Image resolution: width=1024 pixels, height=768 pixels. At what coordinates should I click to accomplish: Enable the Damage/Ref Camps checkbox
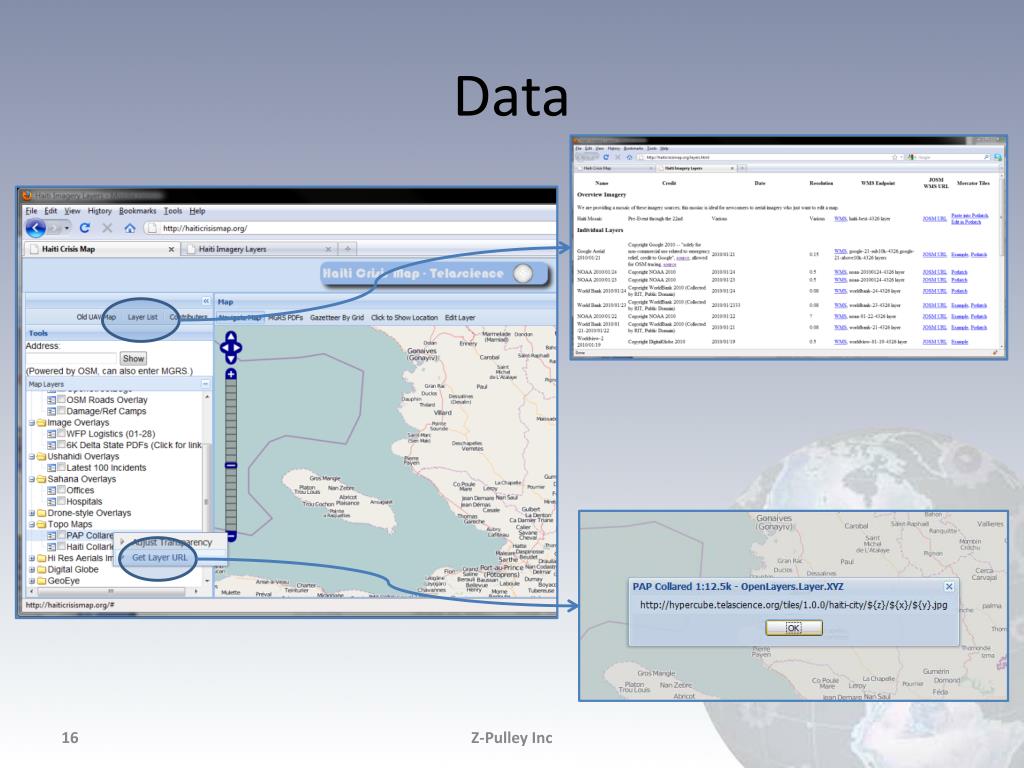(x=61, y=411)
